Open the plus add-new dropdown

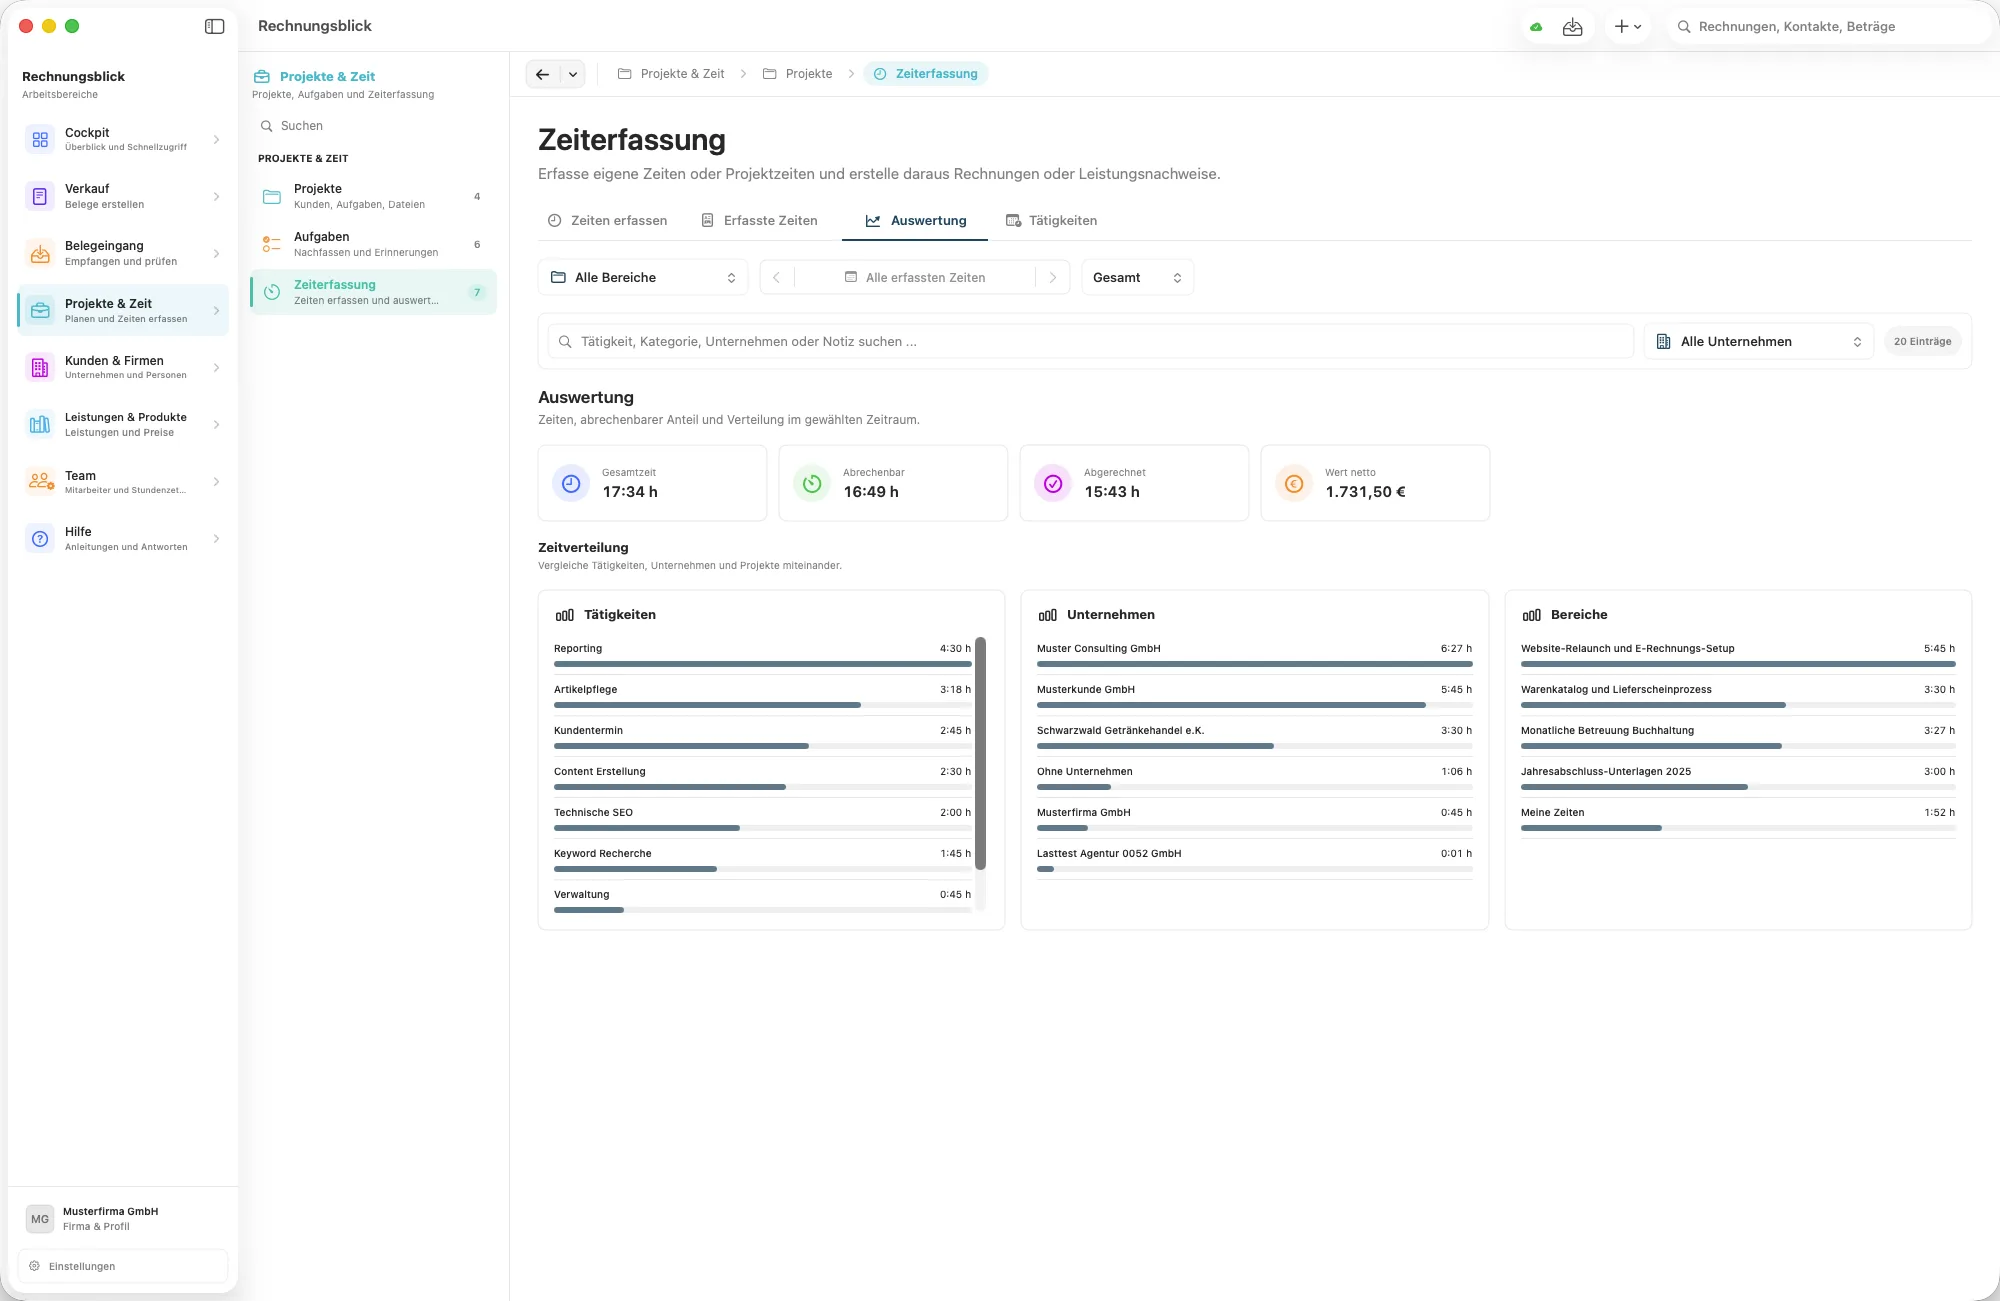point(1628,27)
